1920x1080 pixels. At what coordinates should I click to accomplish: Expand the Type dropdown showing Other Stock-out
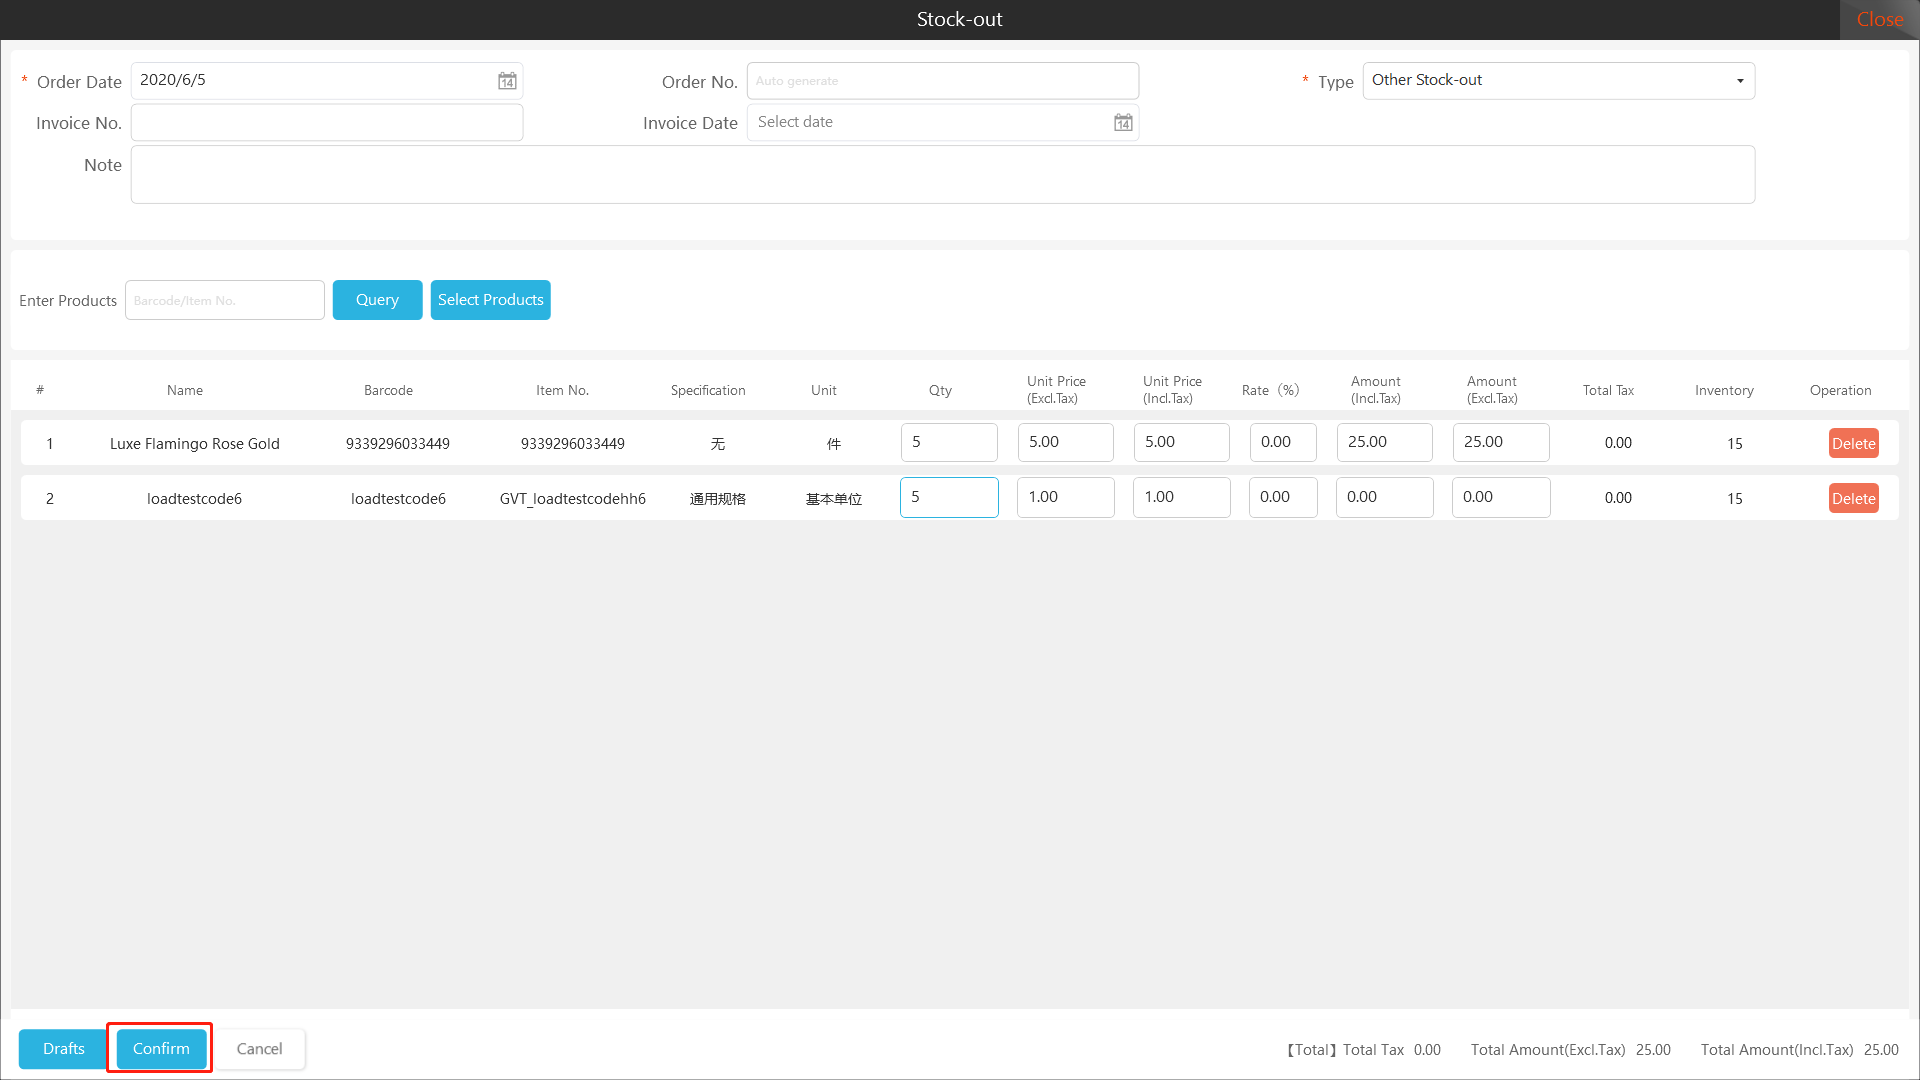click(x=1739, y=81)
